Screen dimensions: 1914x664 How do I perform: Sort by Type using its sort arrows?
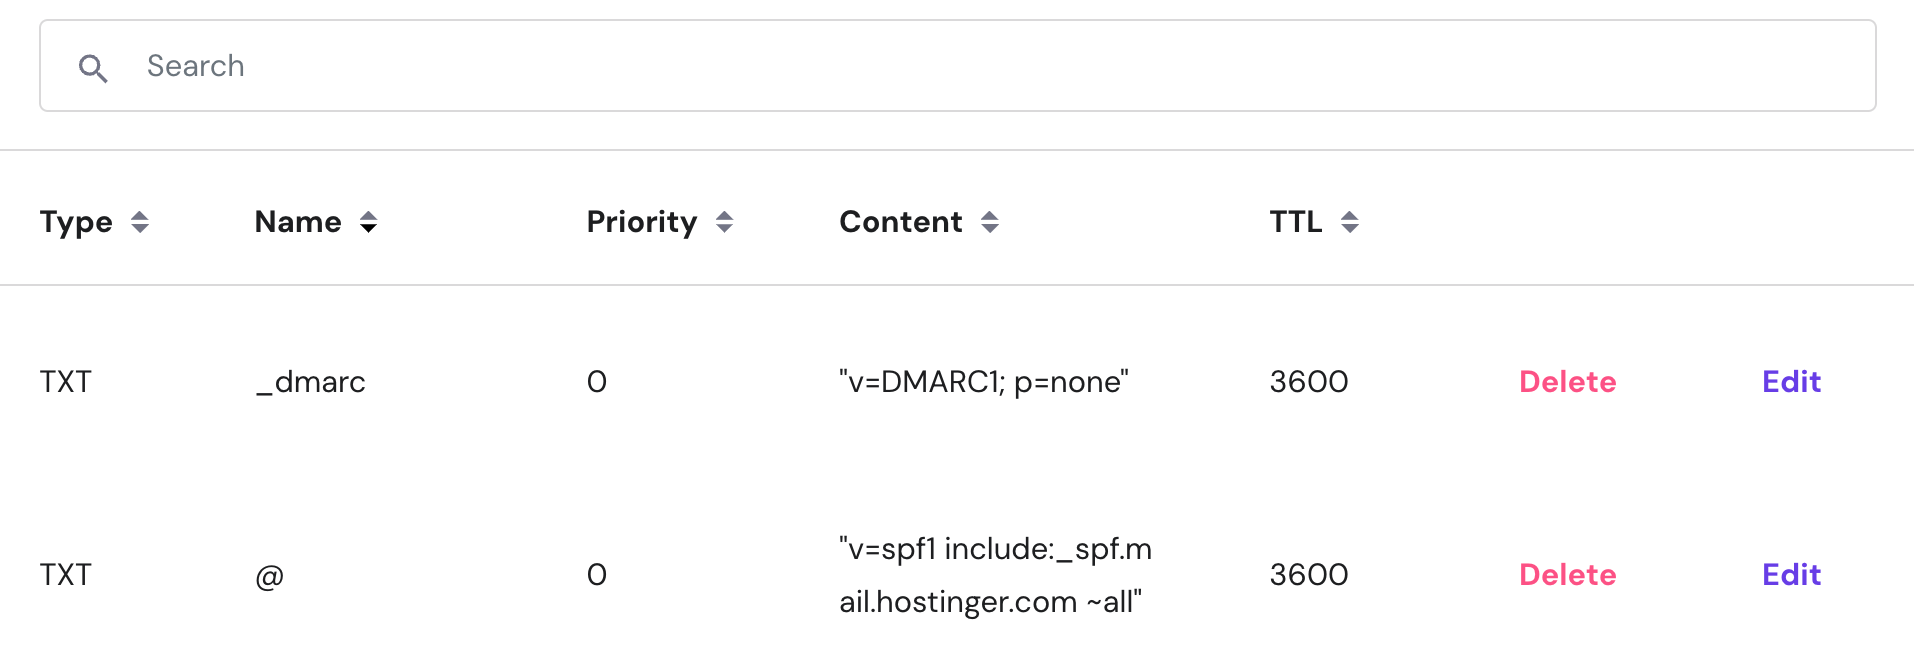pos(140,222)
